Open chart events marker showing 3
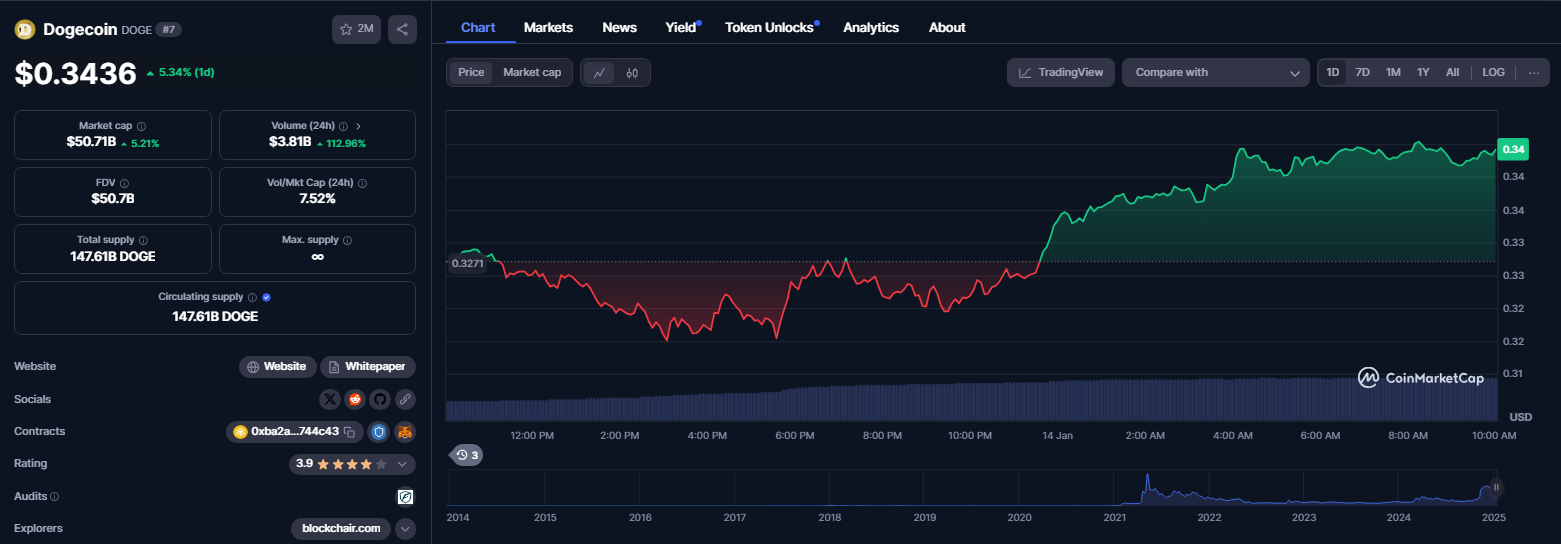Screen dimensions: 1561x544 pos(467,455)
